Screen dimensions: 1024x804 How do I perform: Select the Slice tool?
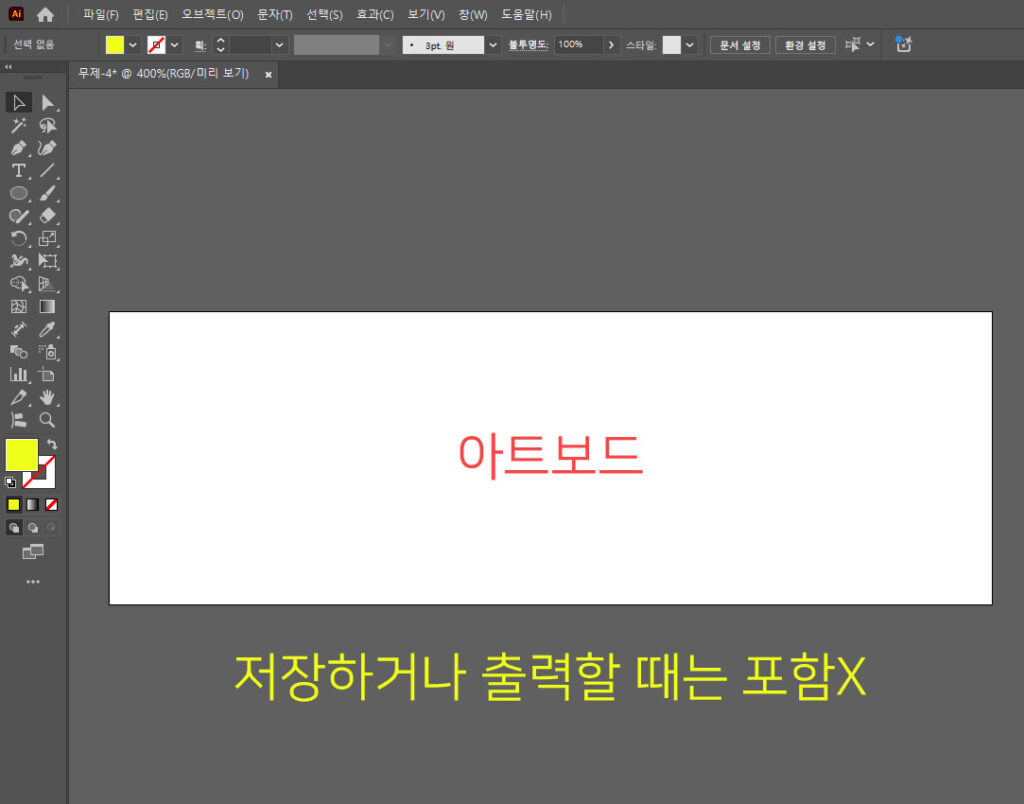18,397
